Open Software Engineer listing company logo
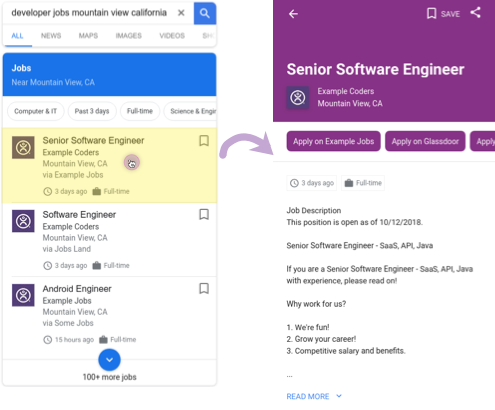495x410 pixels. click(x=23, y=221)
